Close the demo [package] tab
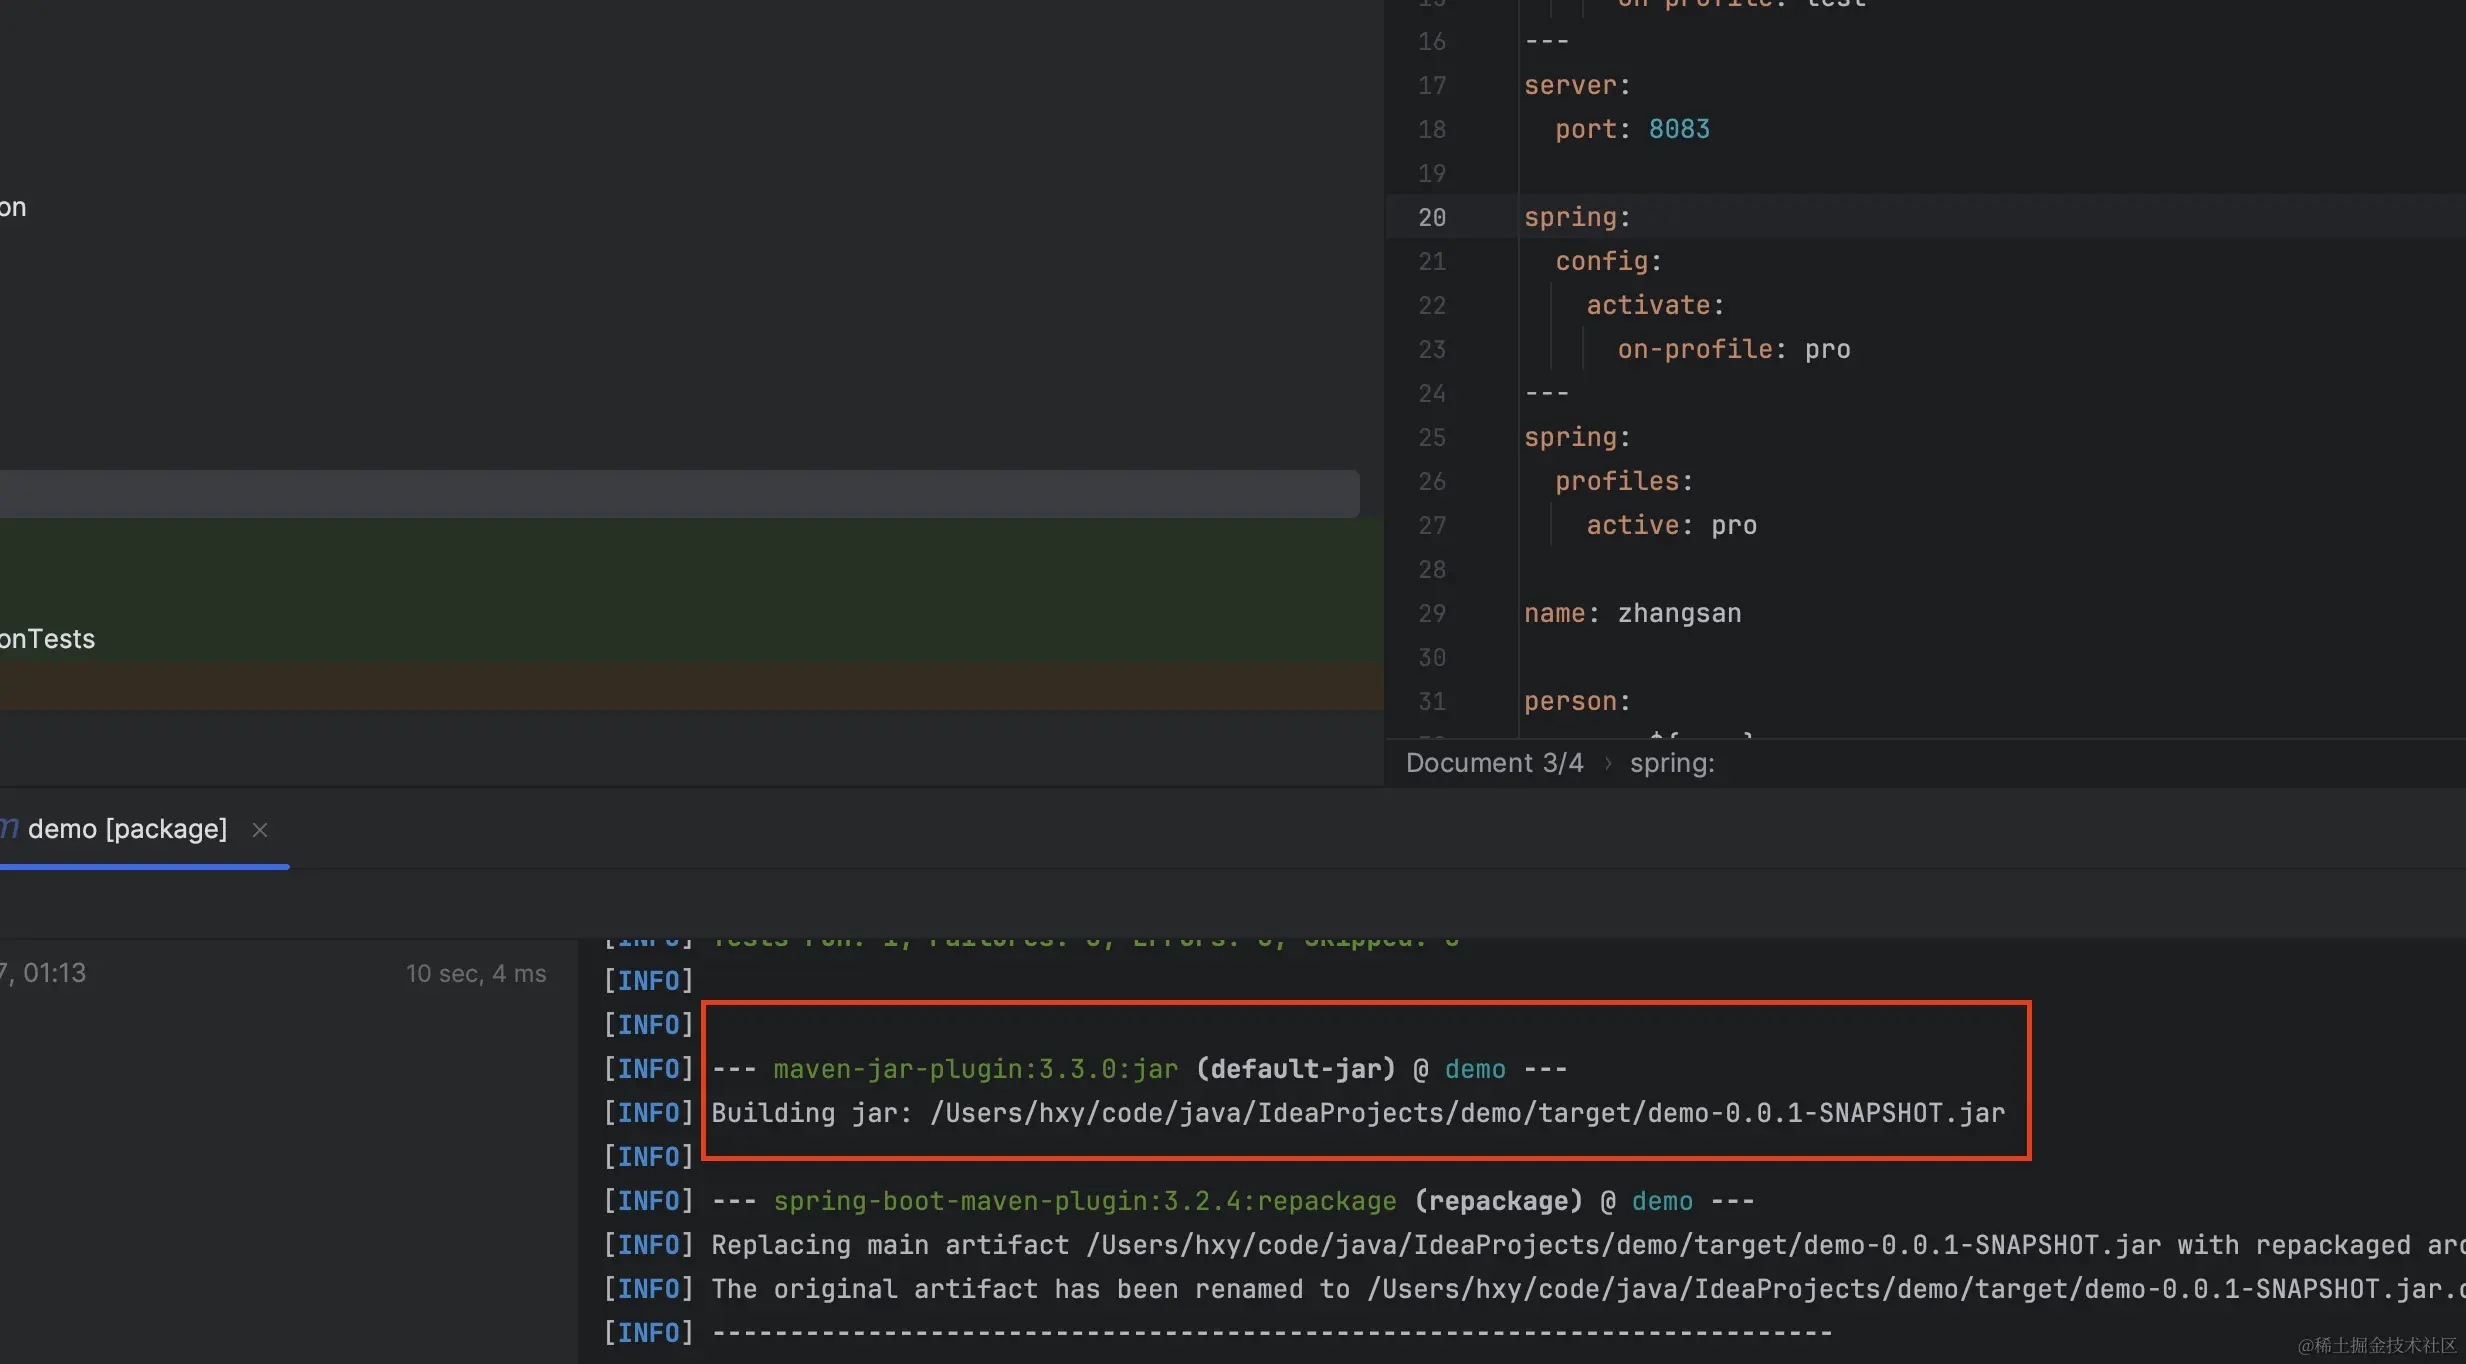 [x=260, y=830]
